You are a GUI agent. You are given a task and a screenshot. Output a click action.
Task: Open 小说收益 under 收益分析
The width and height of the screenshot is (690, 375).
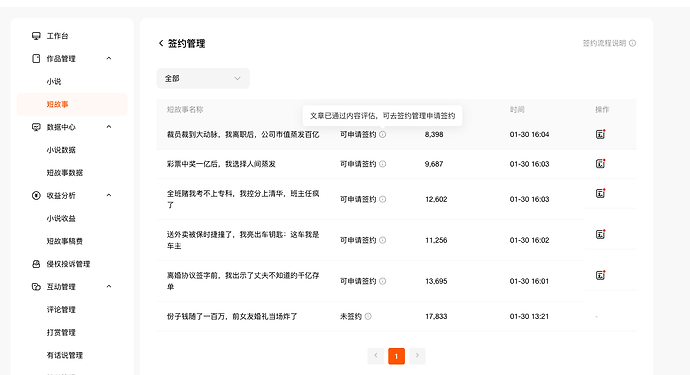(61, 218)
